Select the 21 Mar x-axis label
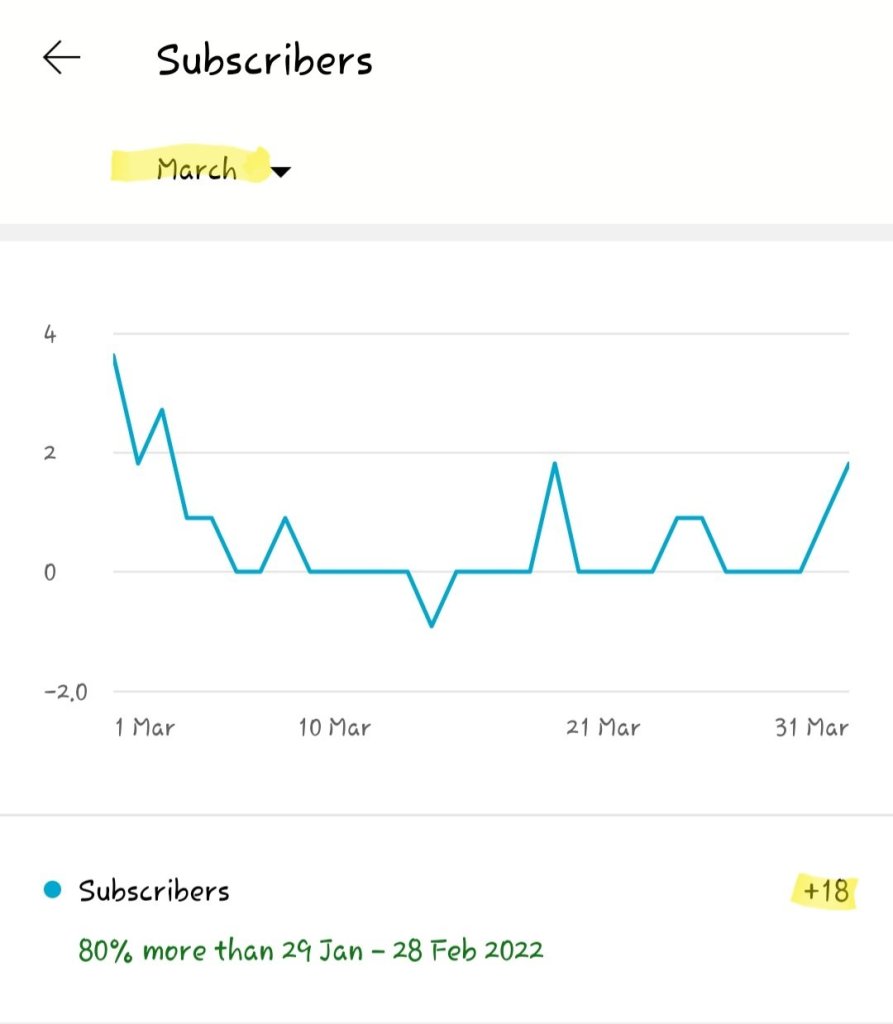 click(x=603, y=727)
